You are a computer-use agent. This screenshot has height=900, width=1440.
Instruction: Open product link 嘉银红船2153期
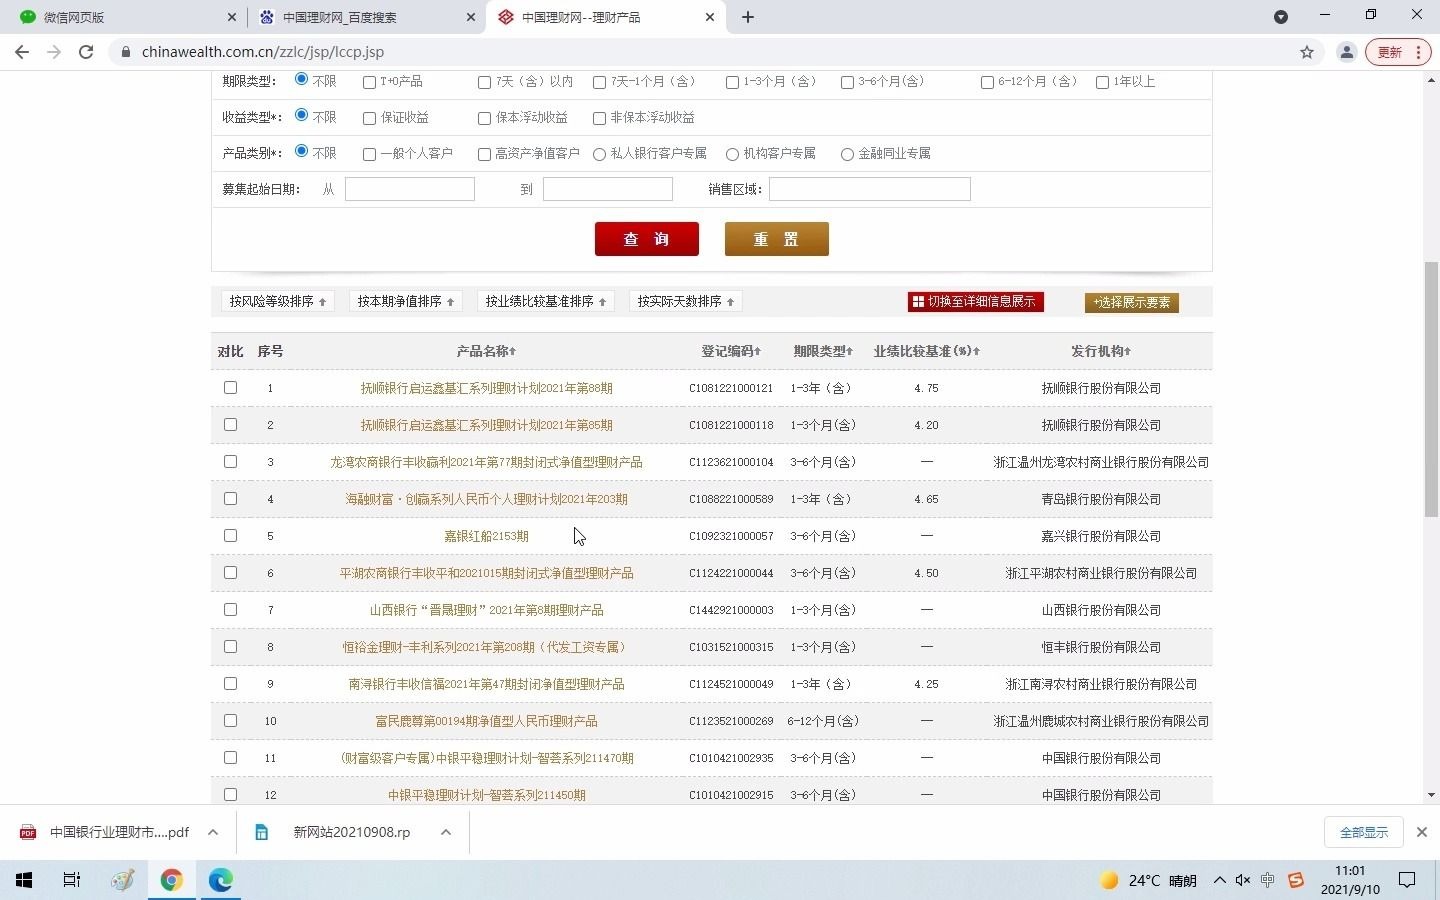(487, 536)
